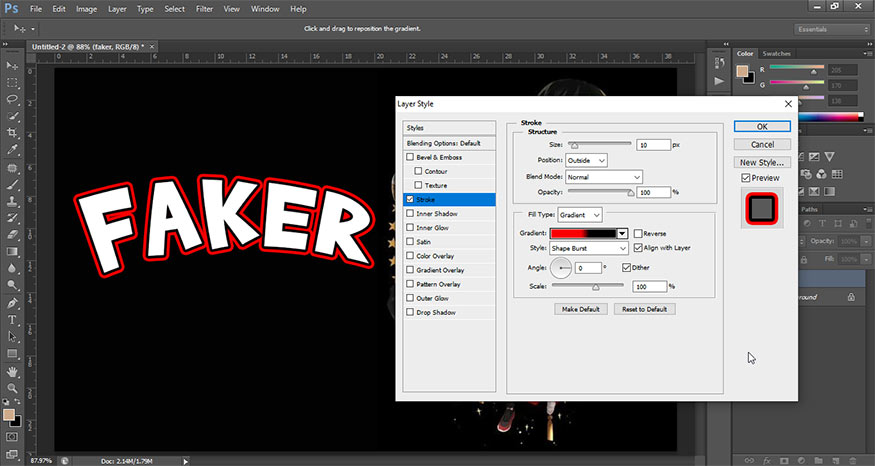875x466 pixels.
Task: Click the Make Default button
Action: tap(580, 309)
